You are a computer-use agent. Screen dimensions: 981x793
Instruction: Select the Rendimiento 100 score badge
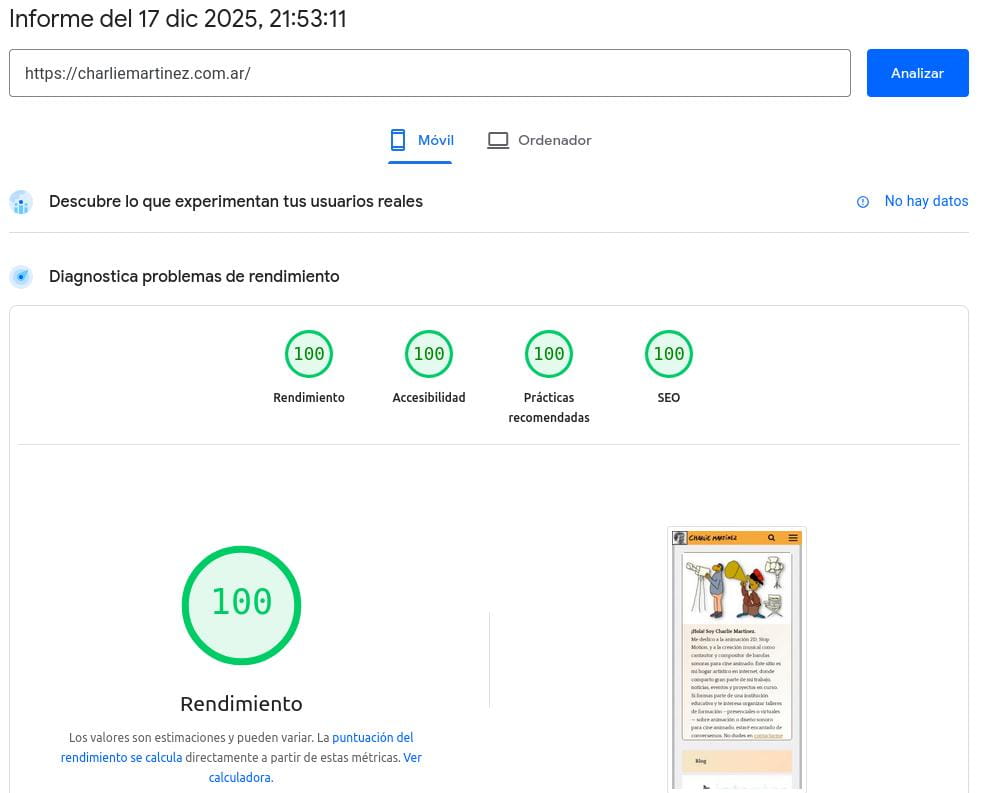pyautogui.click(x=309, y=354)
